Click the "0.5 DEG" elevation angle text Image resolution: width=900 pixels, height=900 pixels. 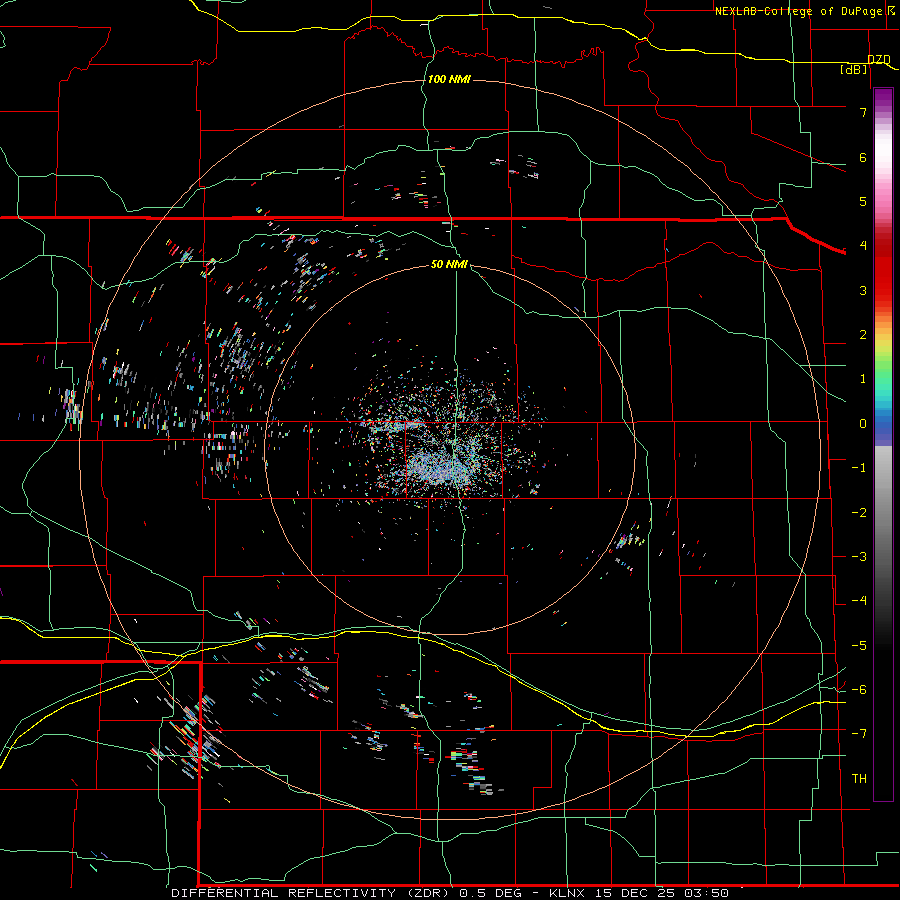(491, 893)
